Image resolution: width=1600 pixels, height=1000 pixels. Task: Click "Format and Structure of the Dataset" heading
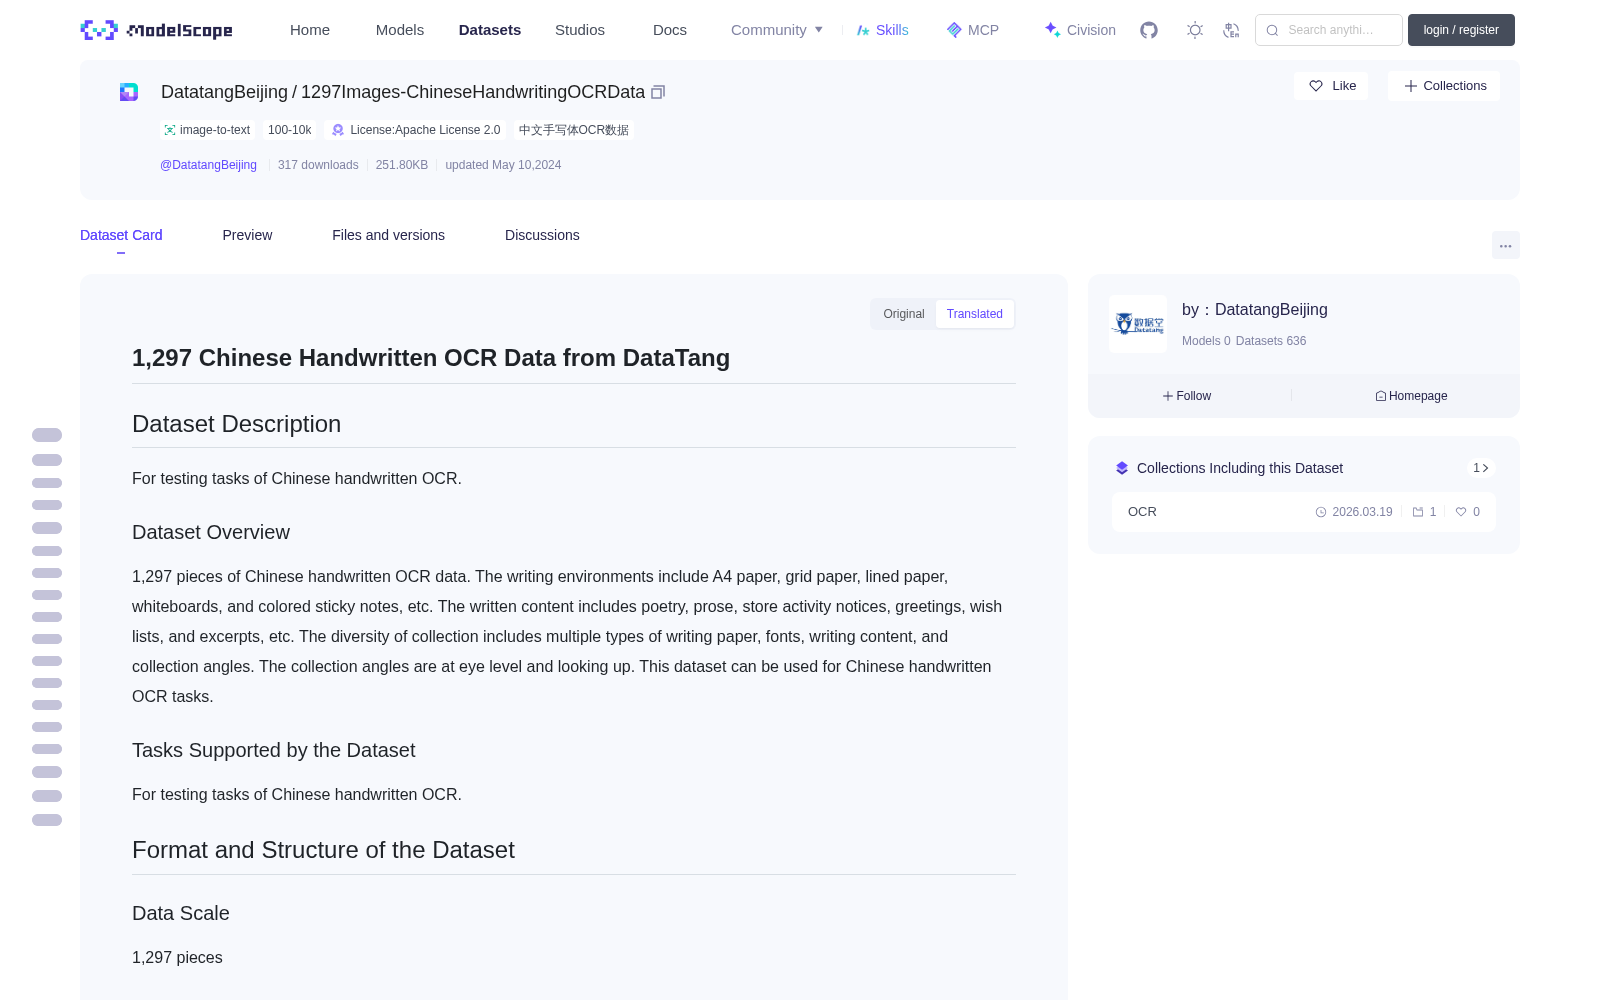(x=323, y=850)
